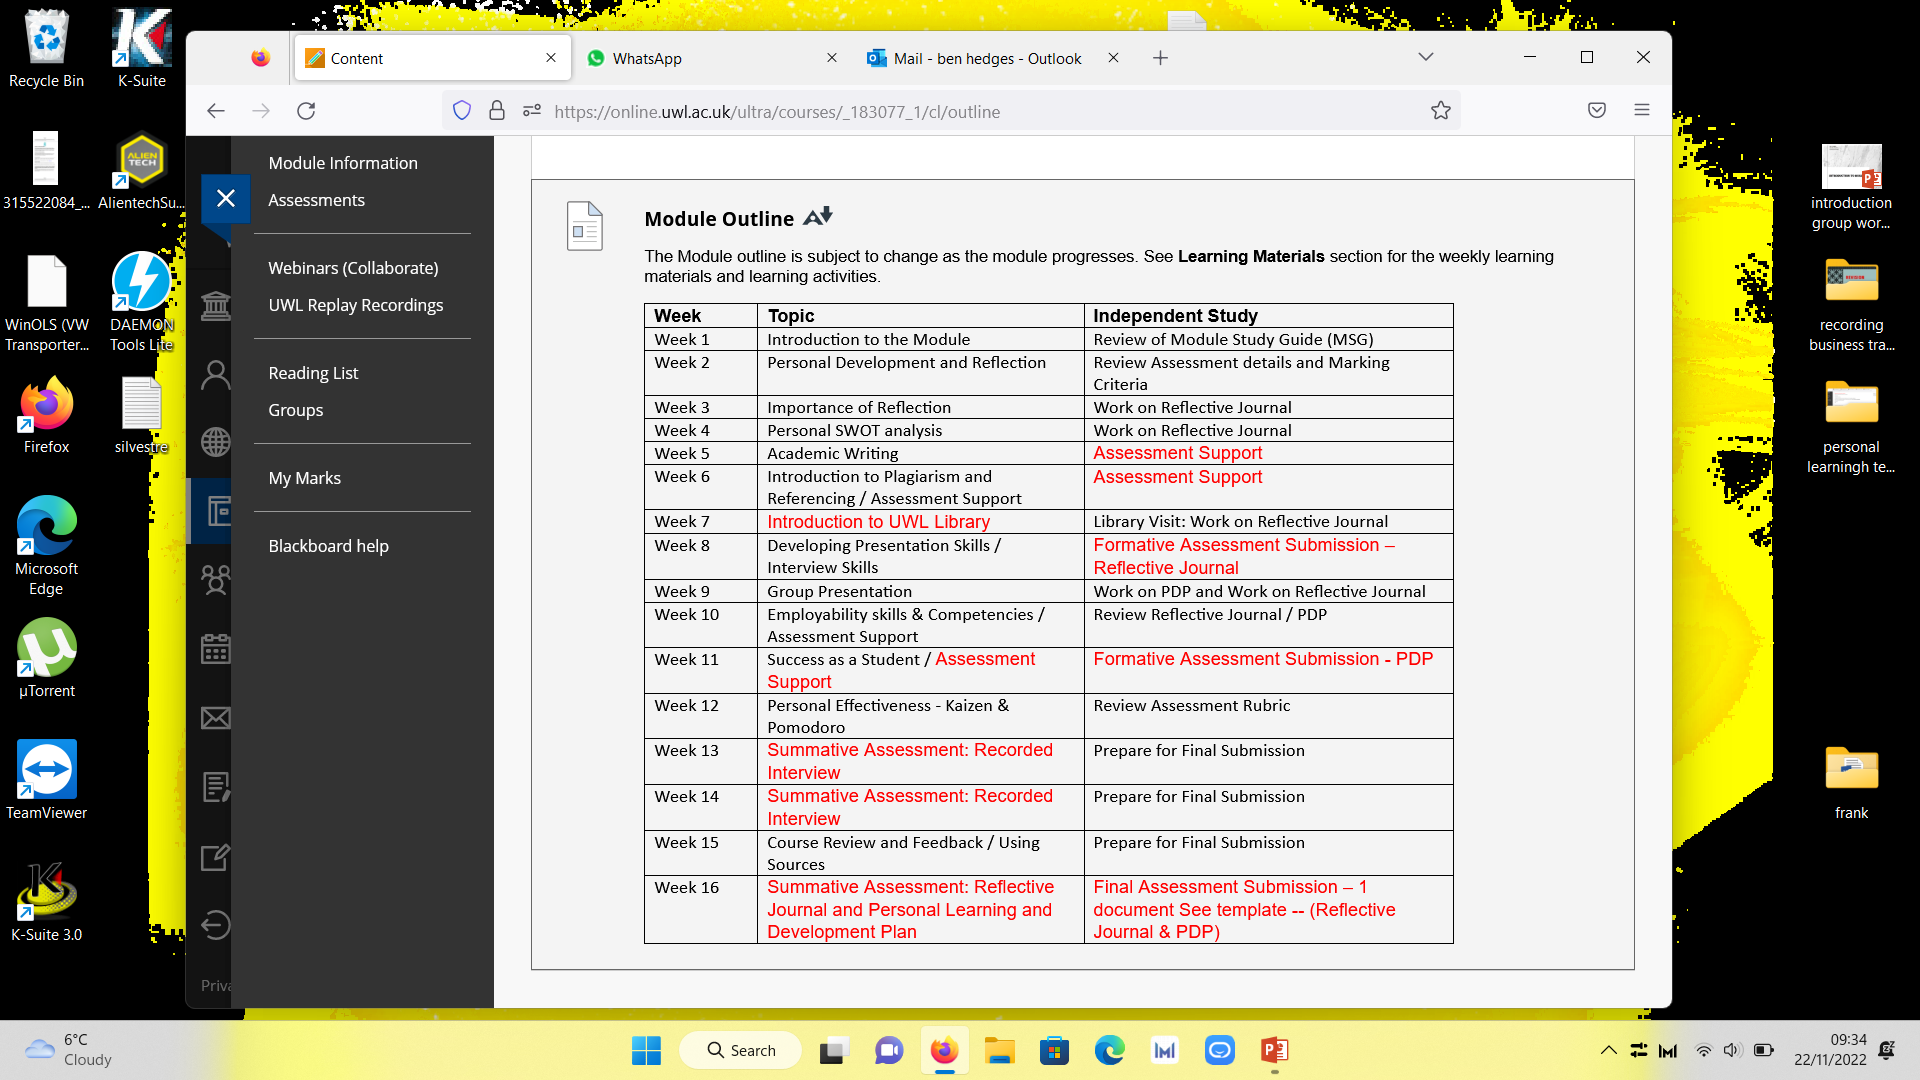Open the Groups page
Screen dimensions: 1920x1080
(295, 410)
